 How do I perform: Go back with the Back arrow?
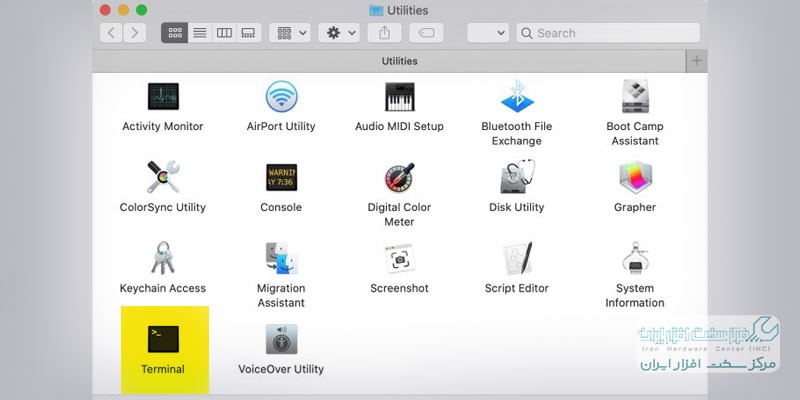click(111, 33)
